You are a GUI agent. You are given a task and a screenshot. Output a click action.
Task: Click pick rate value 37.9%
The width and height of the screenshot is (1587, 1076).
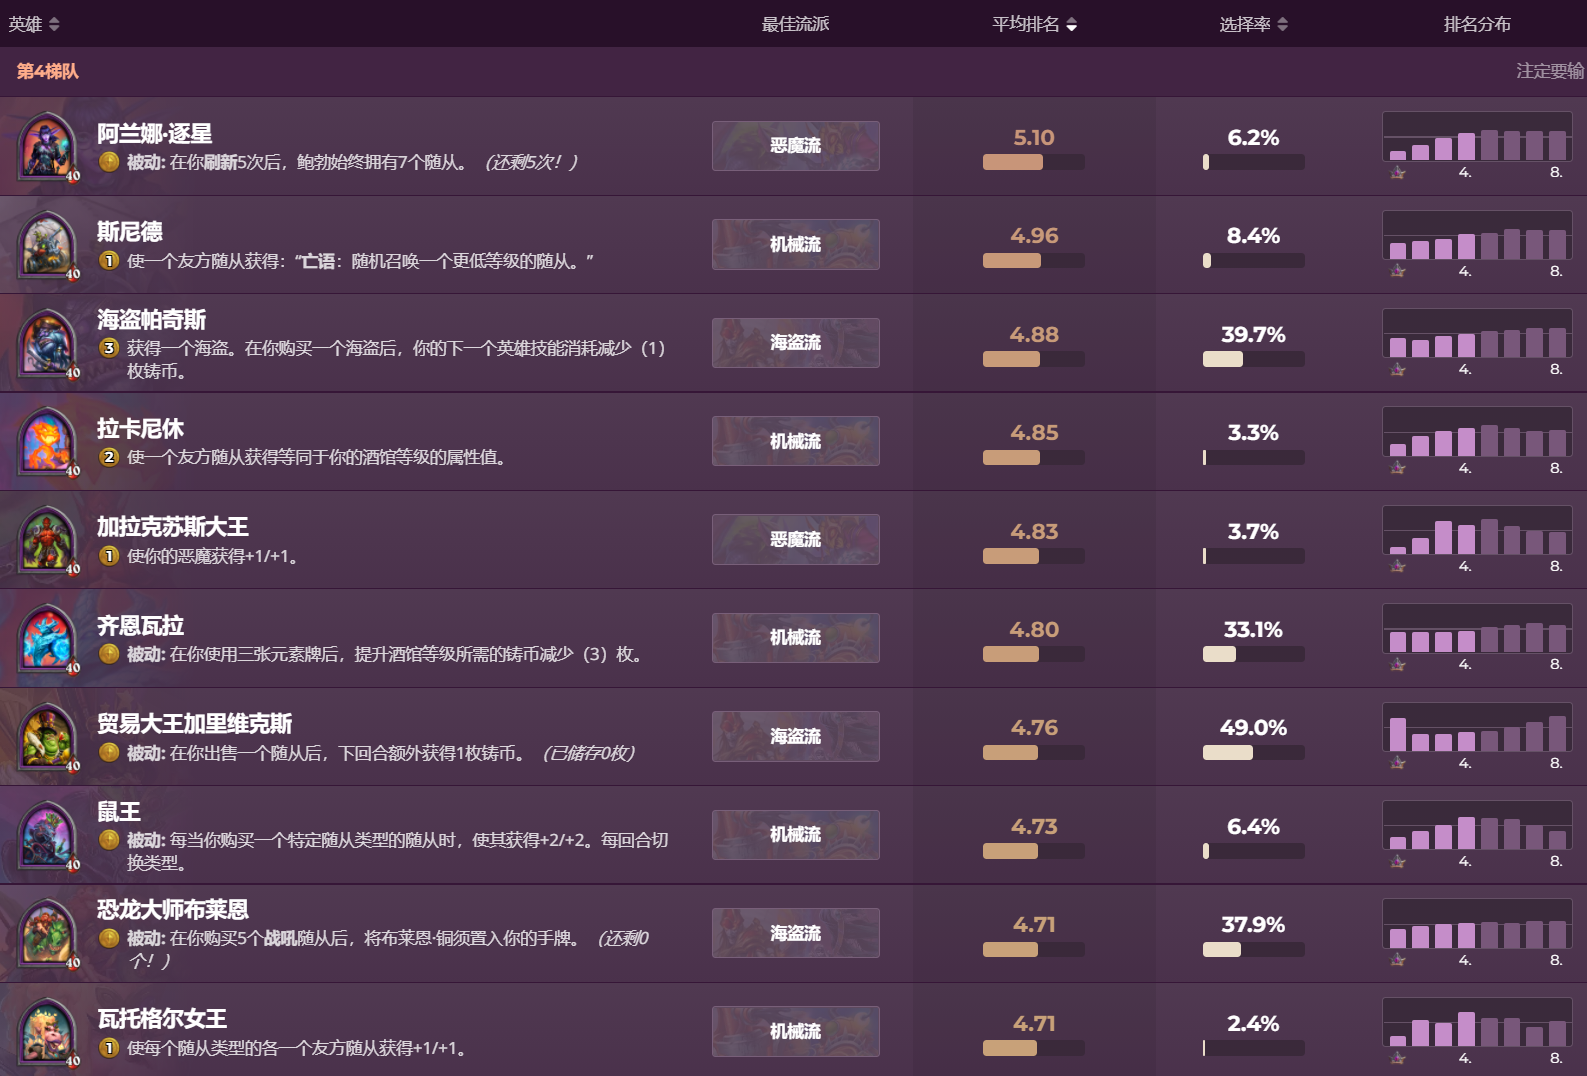tap(1253, 925)
